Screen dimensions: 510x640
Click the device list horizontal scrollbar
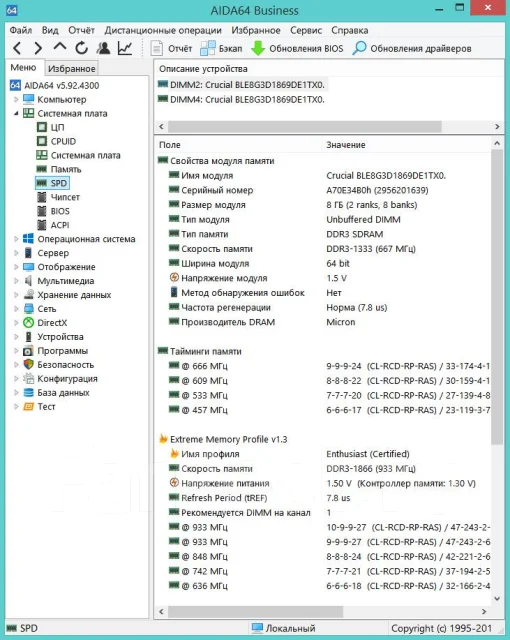click(305, 127)
